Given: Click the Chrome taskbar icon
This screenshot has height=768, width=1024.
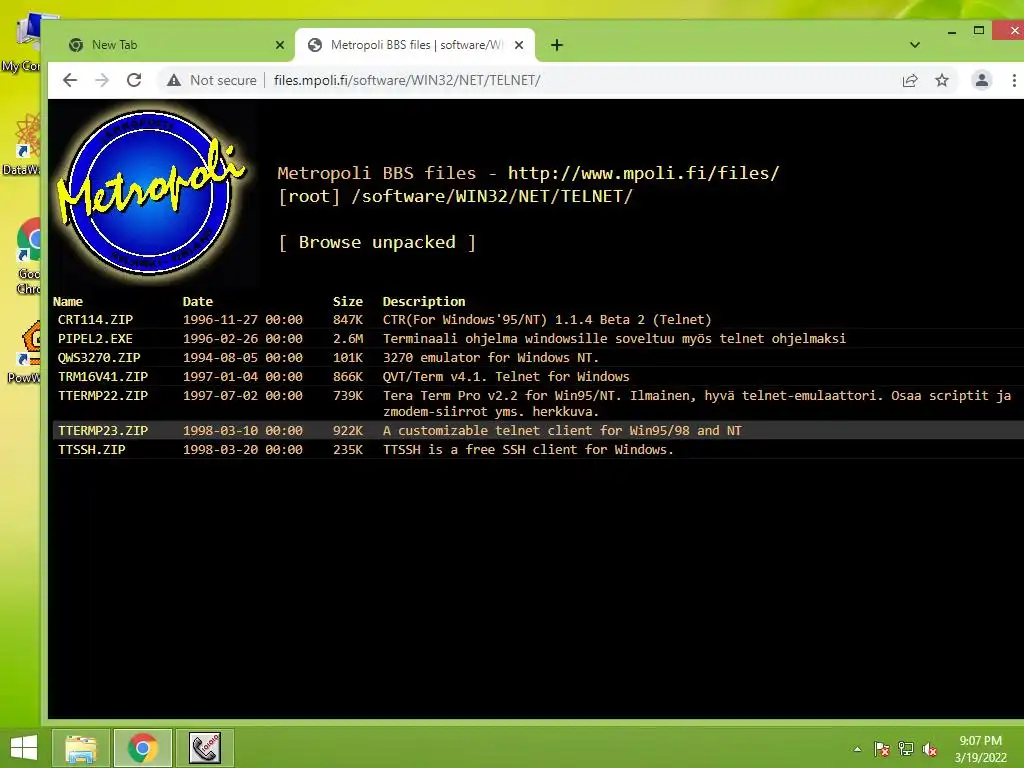Looking at the screenshot, I should (143, 748).
